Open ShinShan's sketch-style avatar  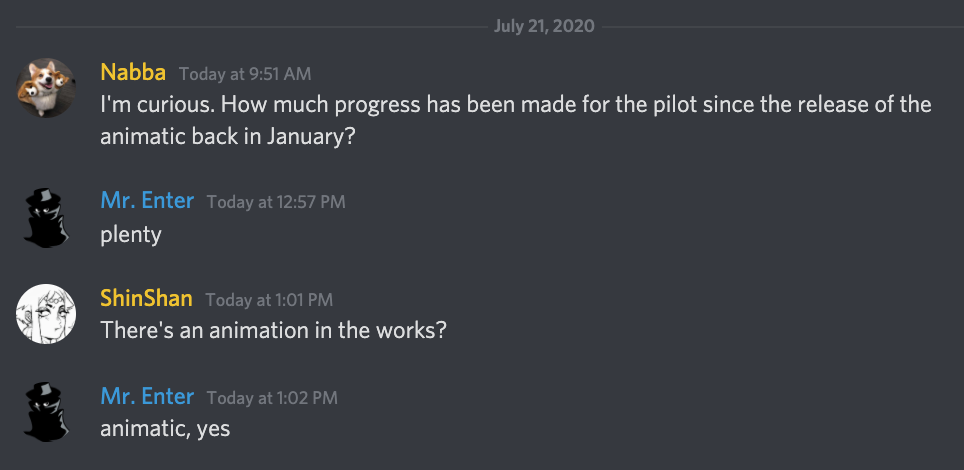click(46, 314)
